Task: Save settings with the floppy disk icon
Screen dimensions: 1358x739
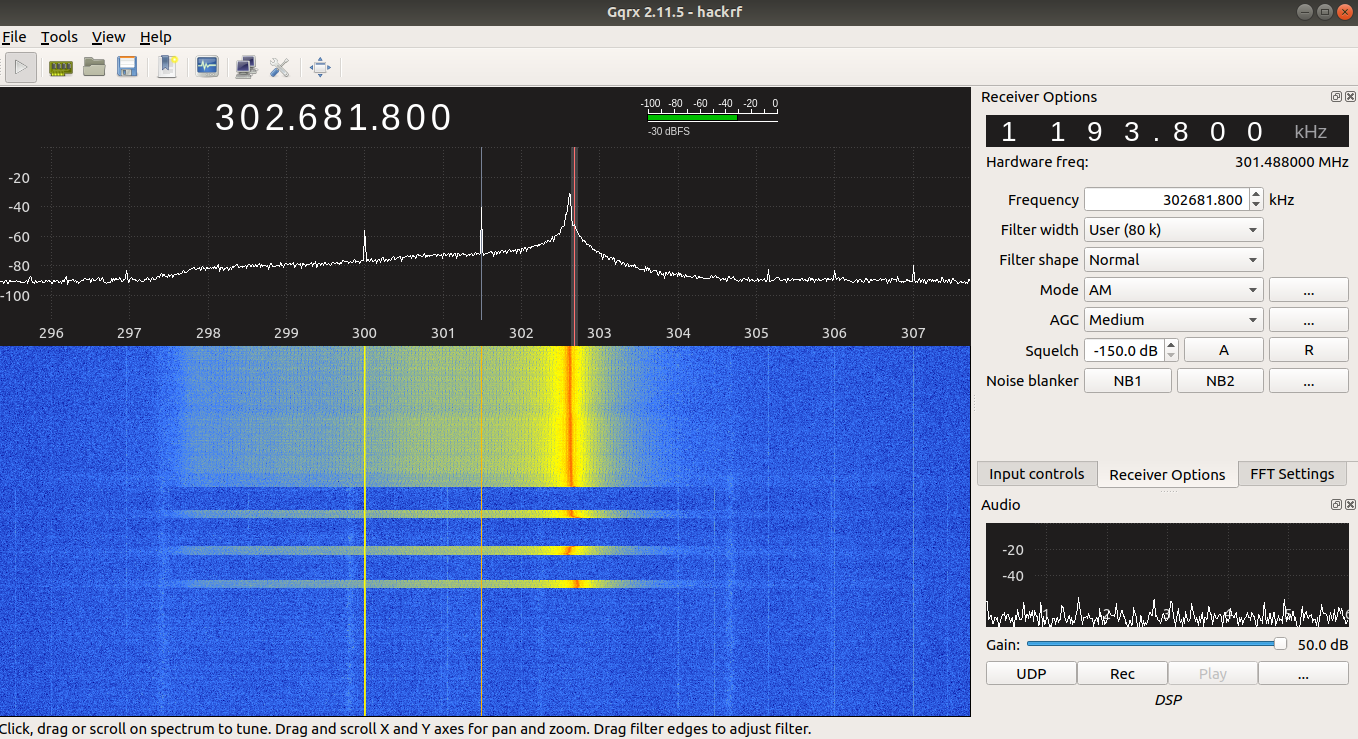Action: pos(127,67)
